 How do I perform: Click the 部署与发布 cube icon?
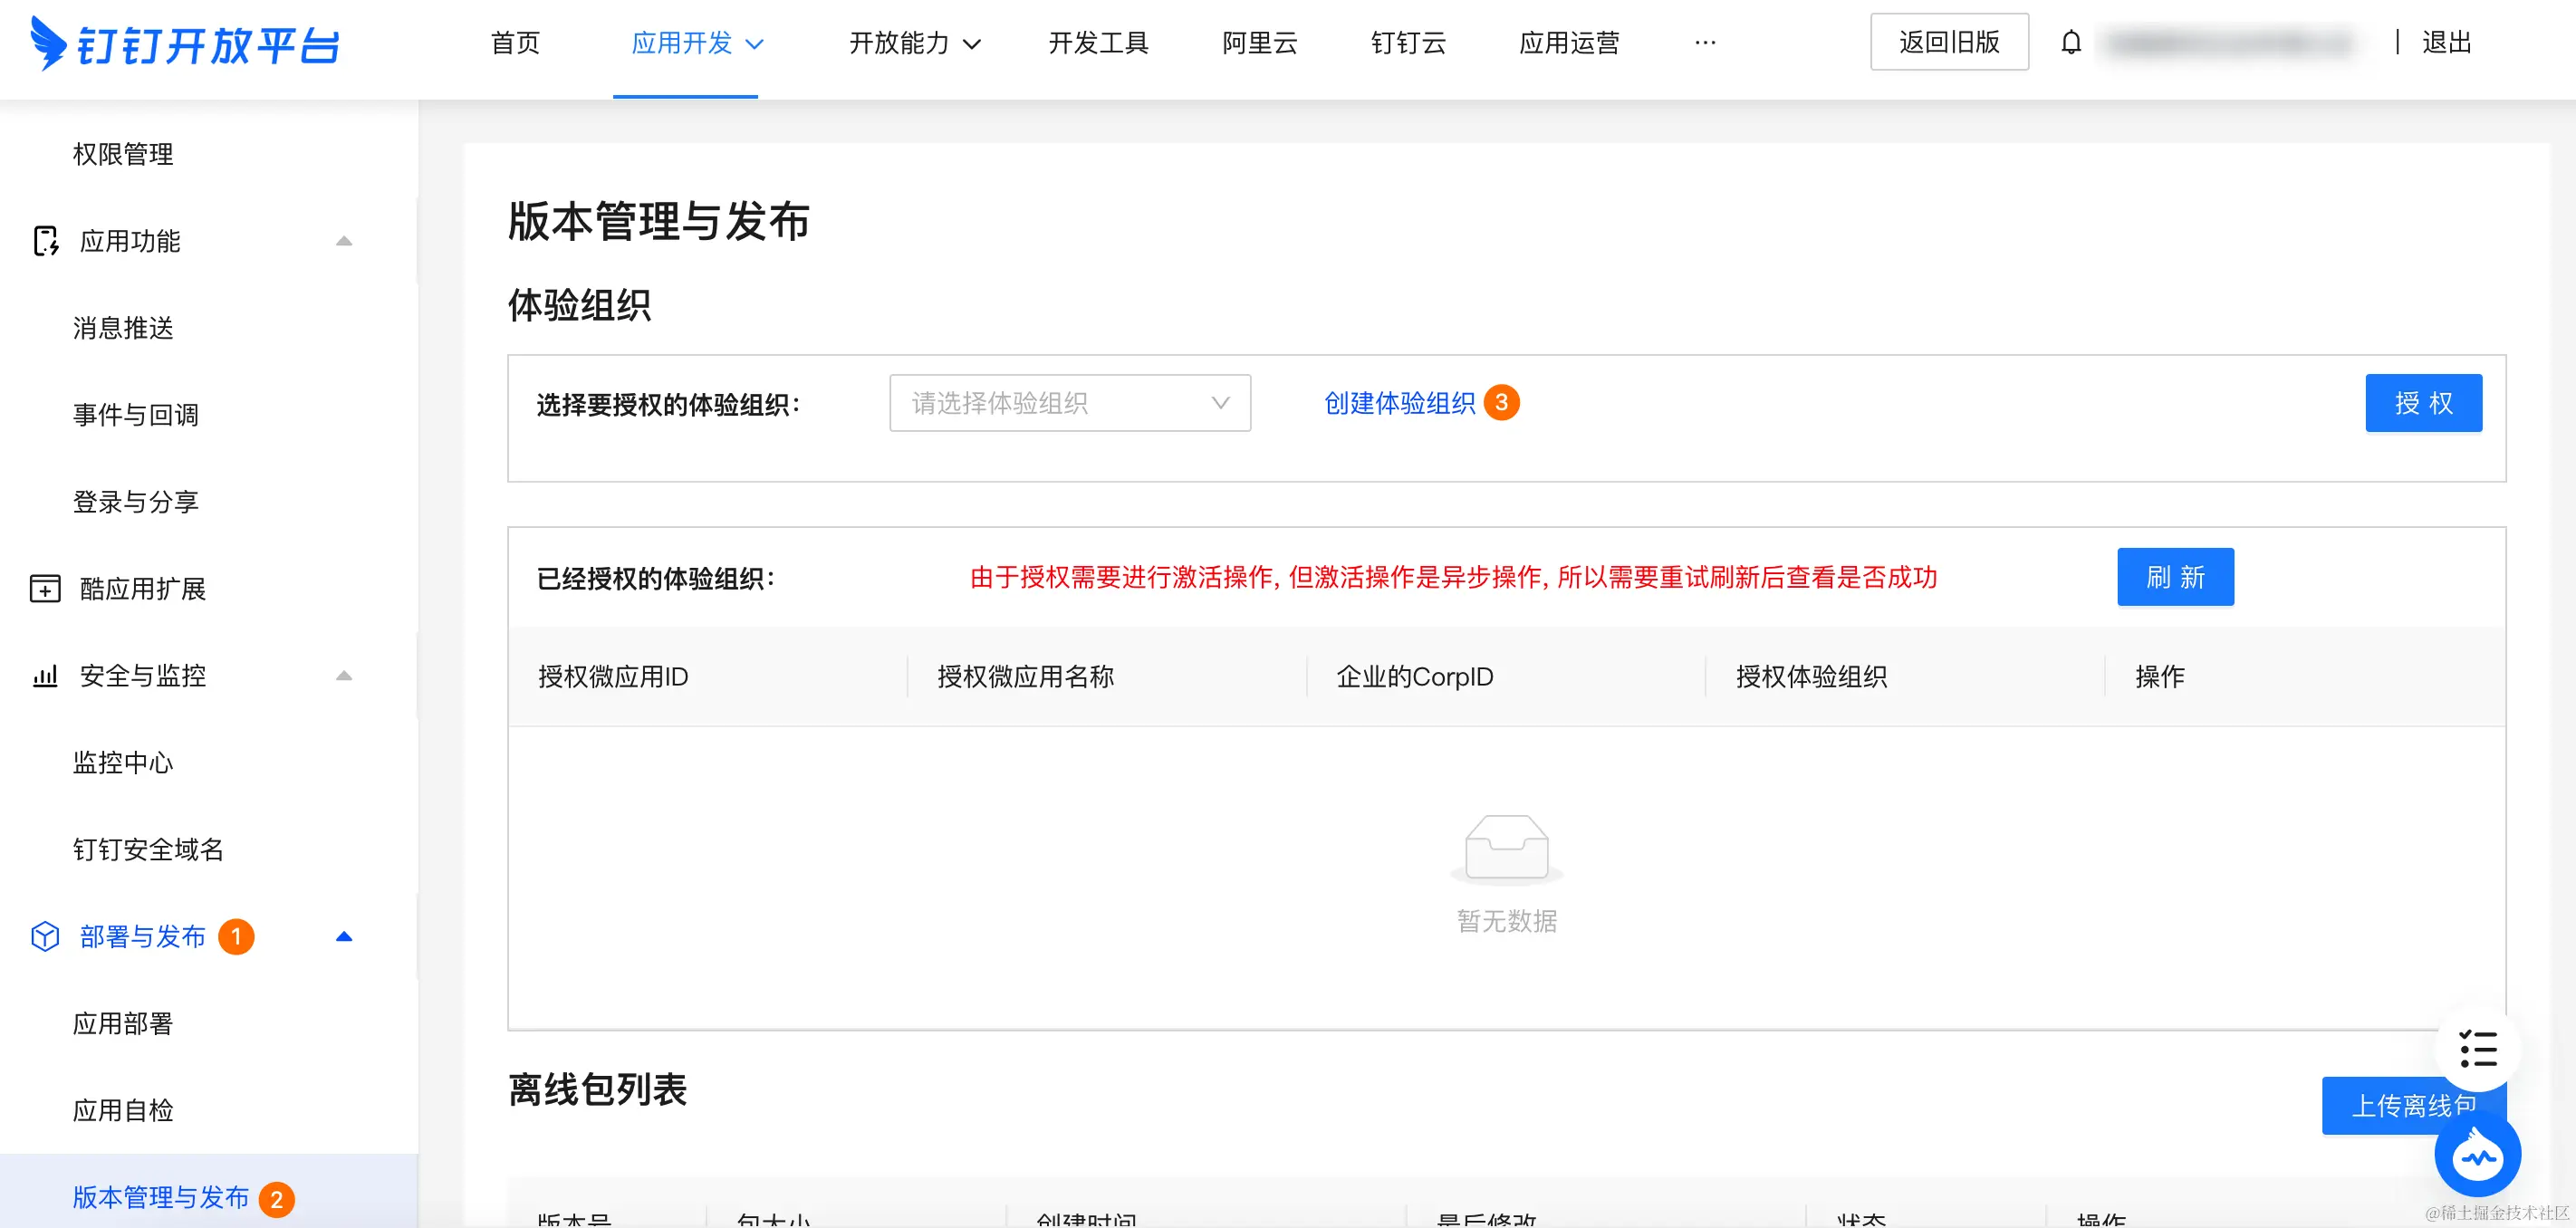click(45, 937)
